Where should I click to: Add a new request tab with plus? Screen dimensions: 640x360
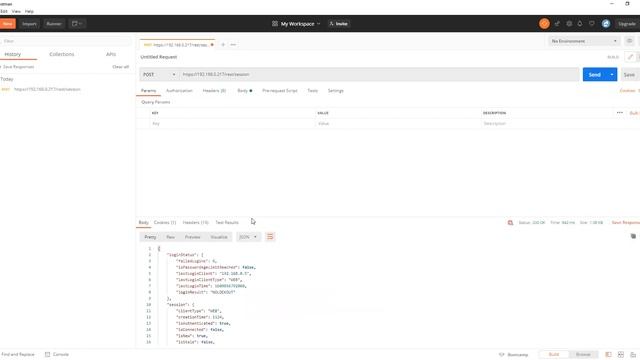pos(223,44)
